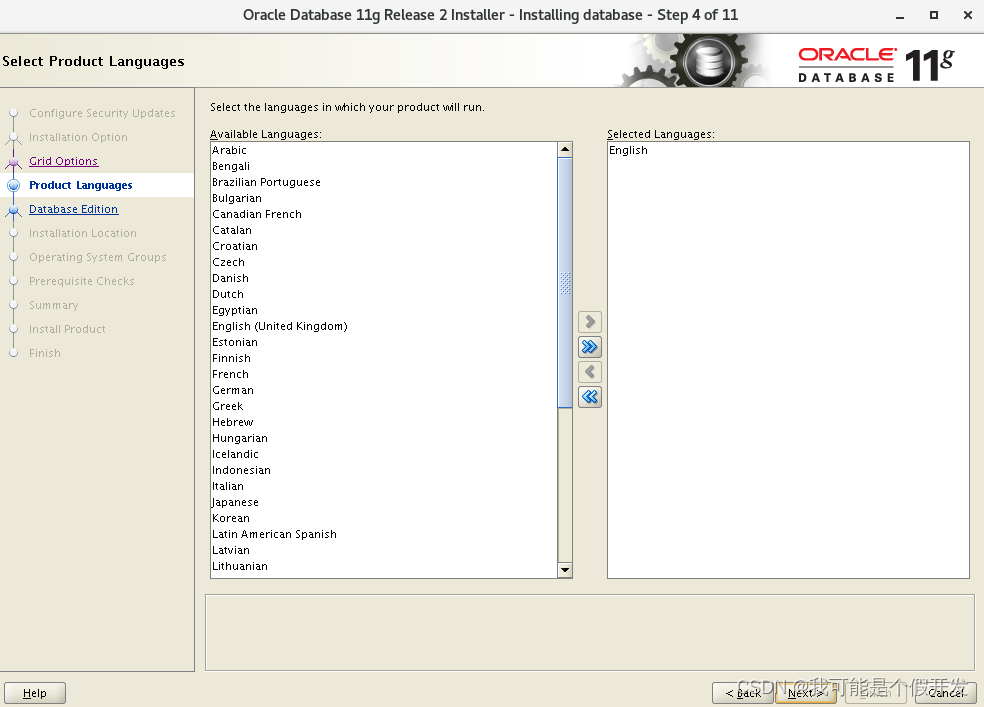Select the Product Languages step
This screenshot has width=984, height=707.
click(x=80, y=185)
